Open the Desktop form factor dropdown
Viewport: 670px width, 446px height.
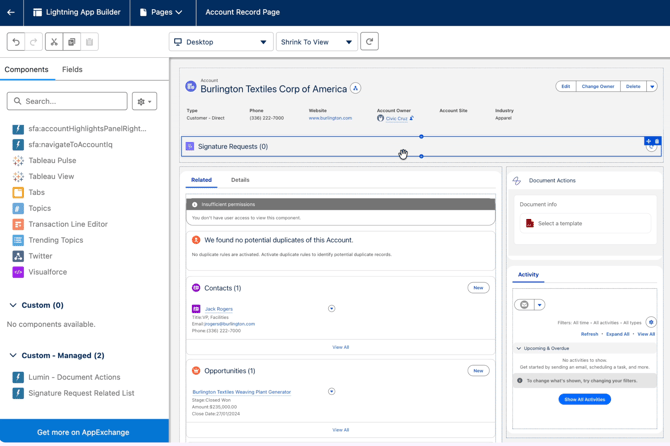point(221,42)
